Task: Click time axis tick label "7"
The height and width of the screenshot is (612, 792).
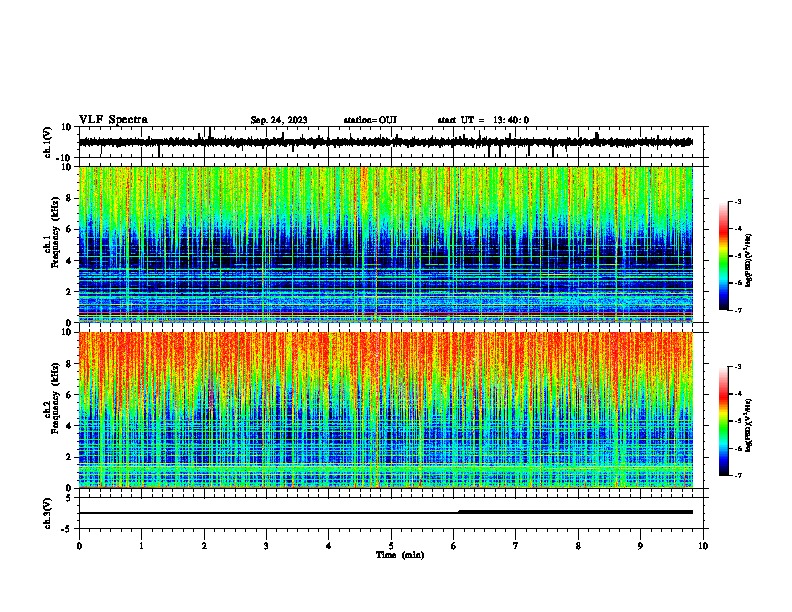Action: coord(516,546)
